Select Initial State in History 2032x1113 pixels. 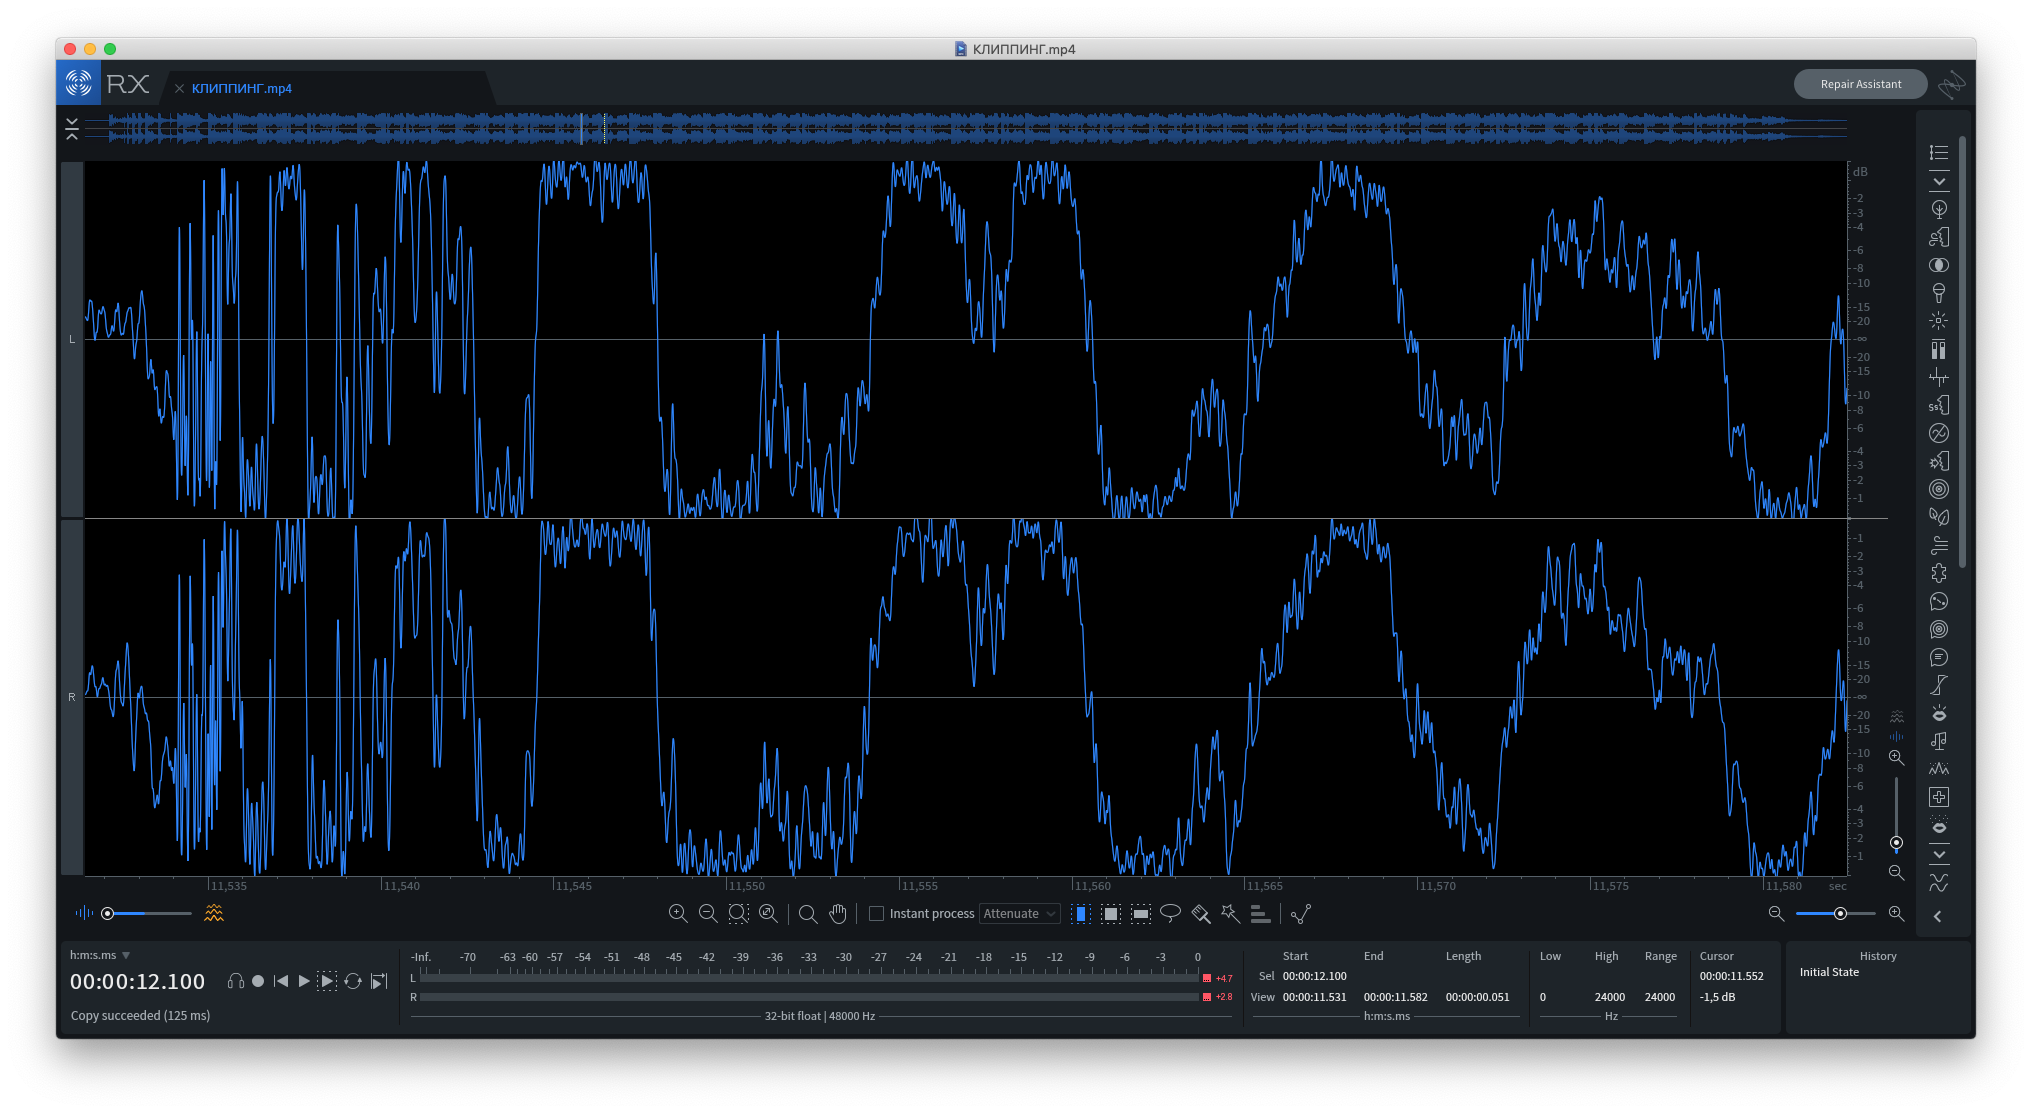pyautogui.click(x=1829, y=972)
